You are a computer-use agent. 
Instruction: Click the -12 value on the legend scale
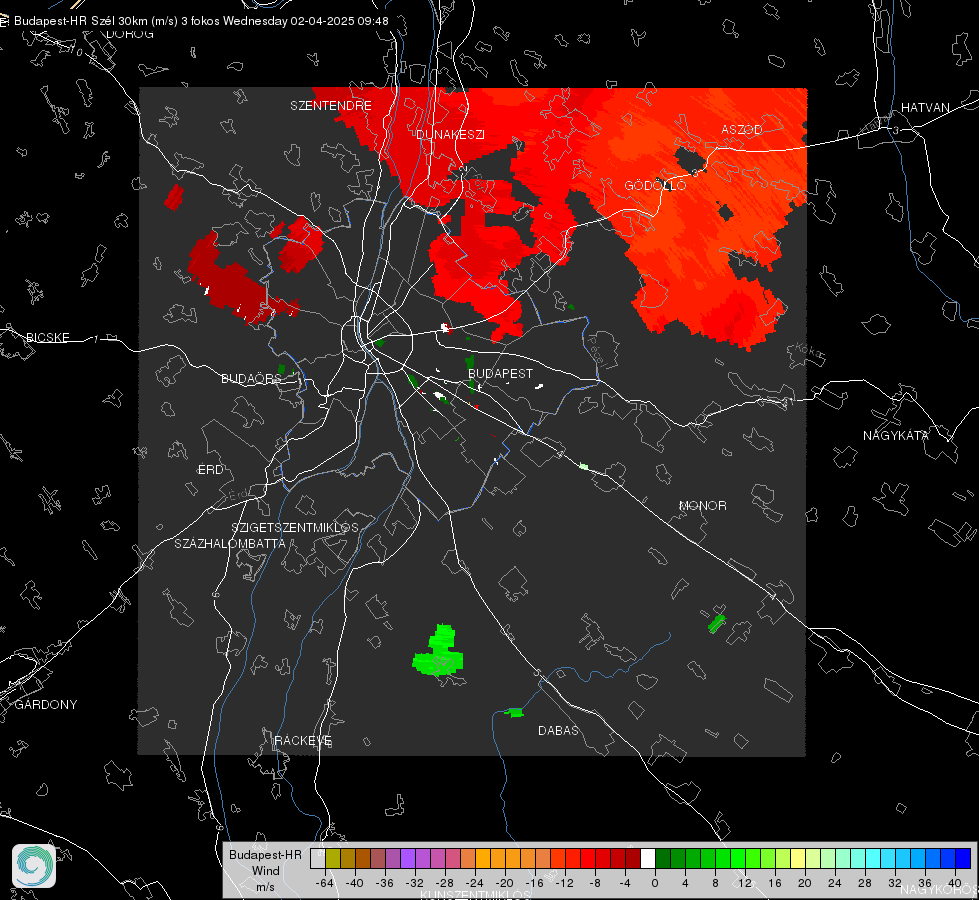(565, 883)
